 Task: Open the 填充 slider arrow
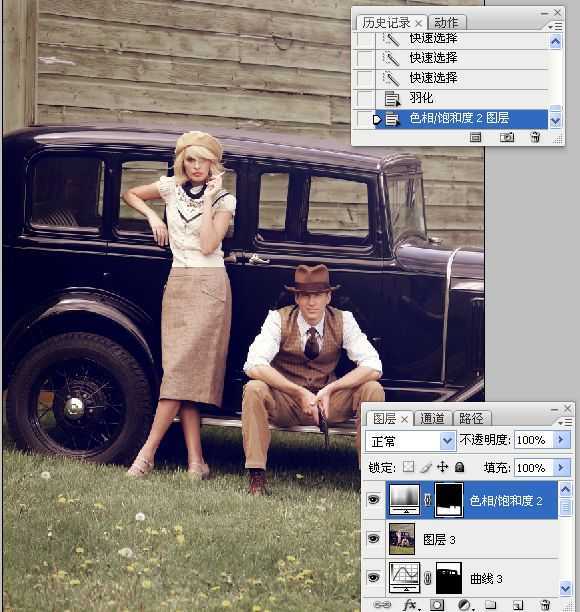tap(561, 467)
